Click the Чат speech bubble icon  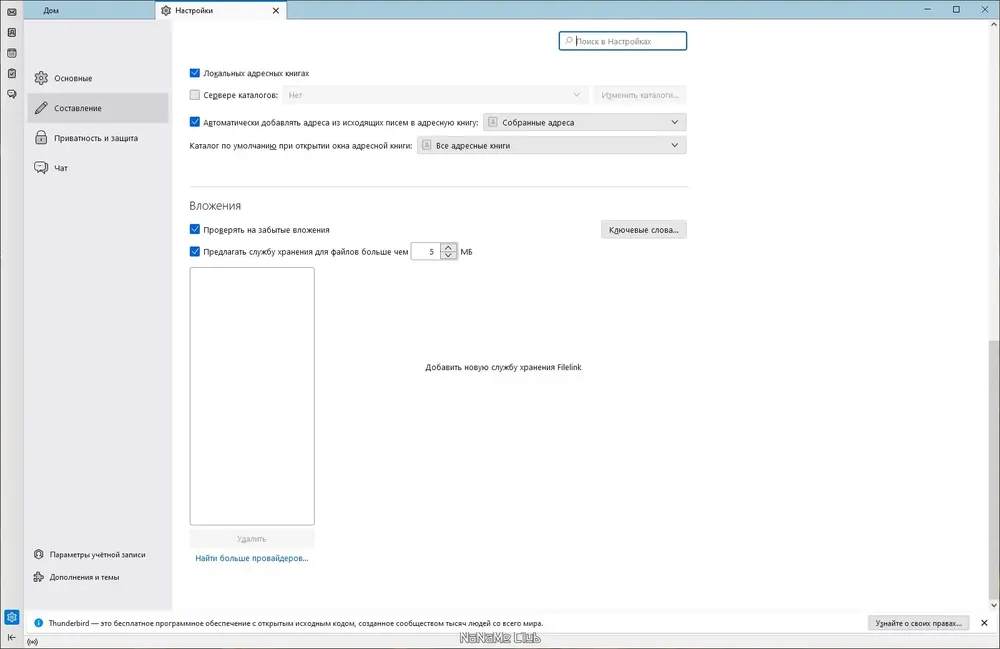(41, 168)
